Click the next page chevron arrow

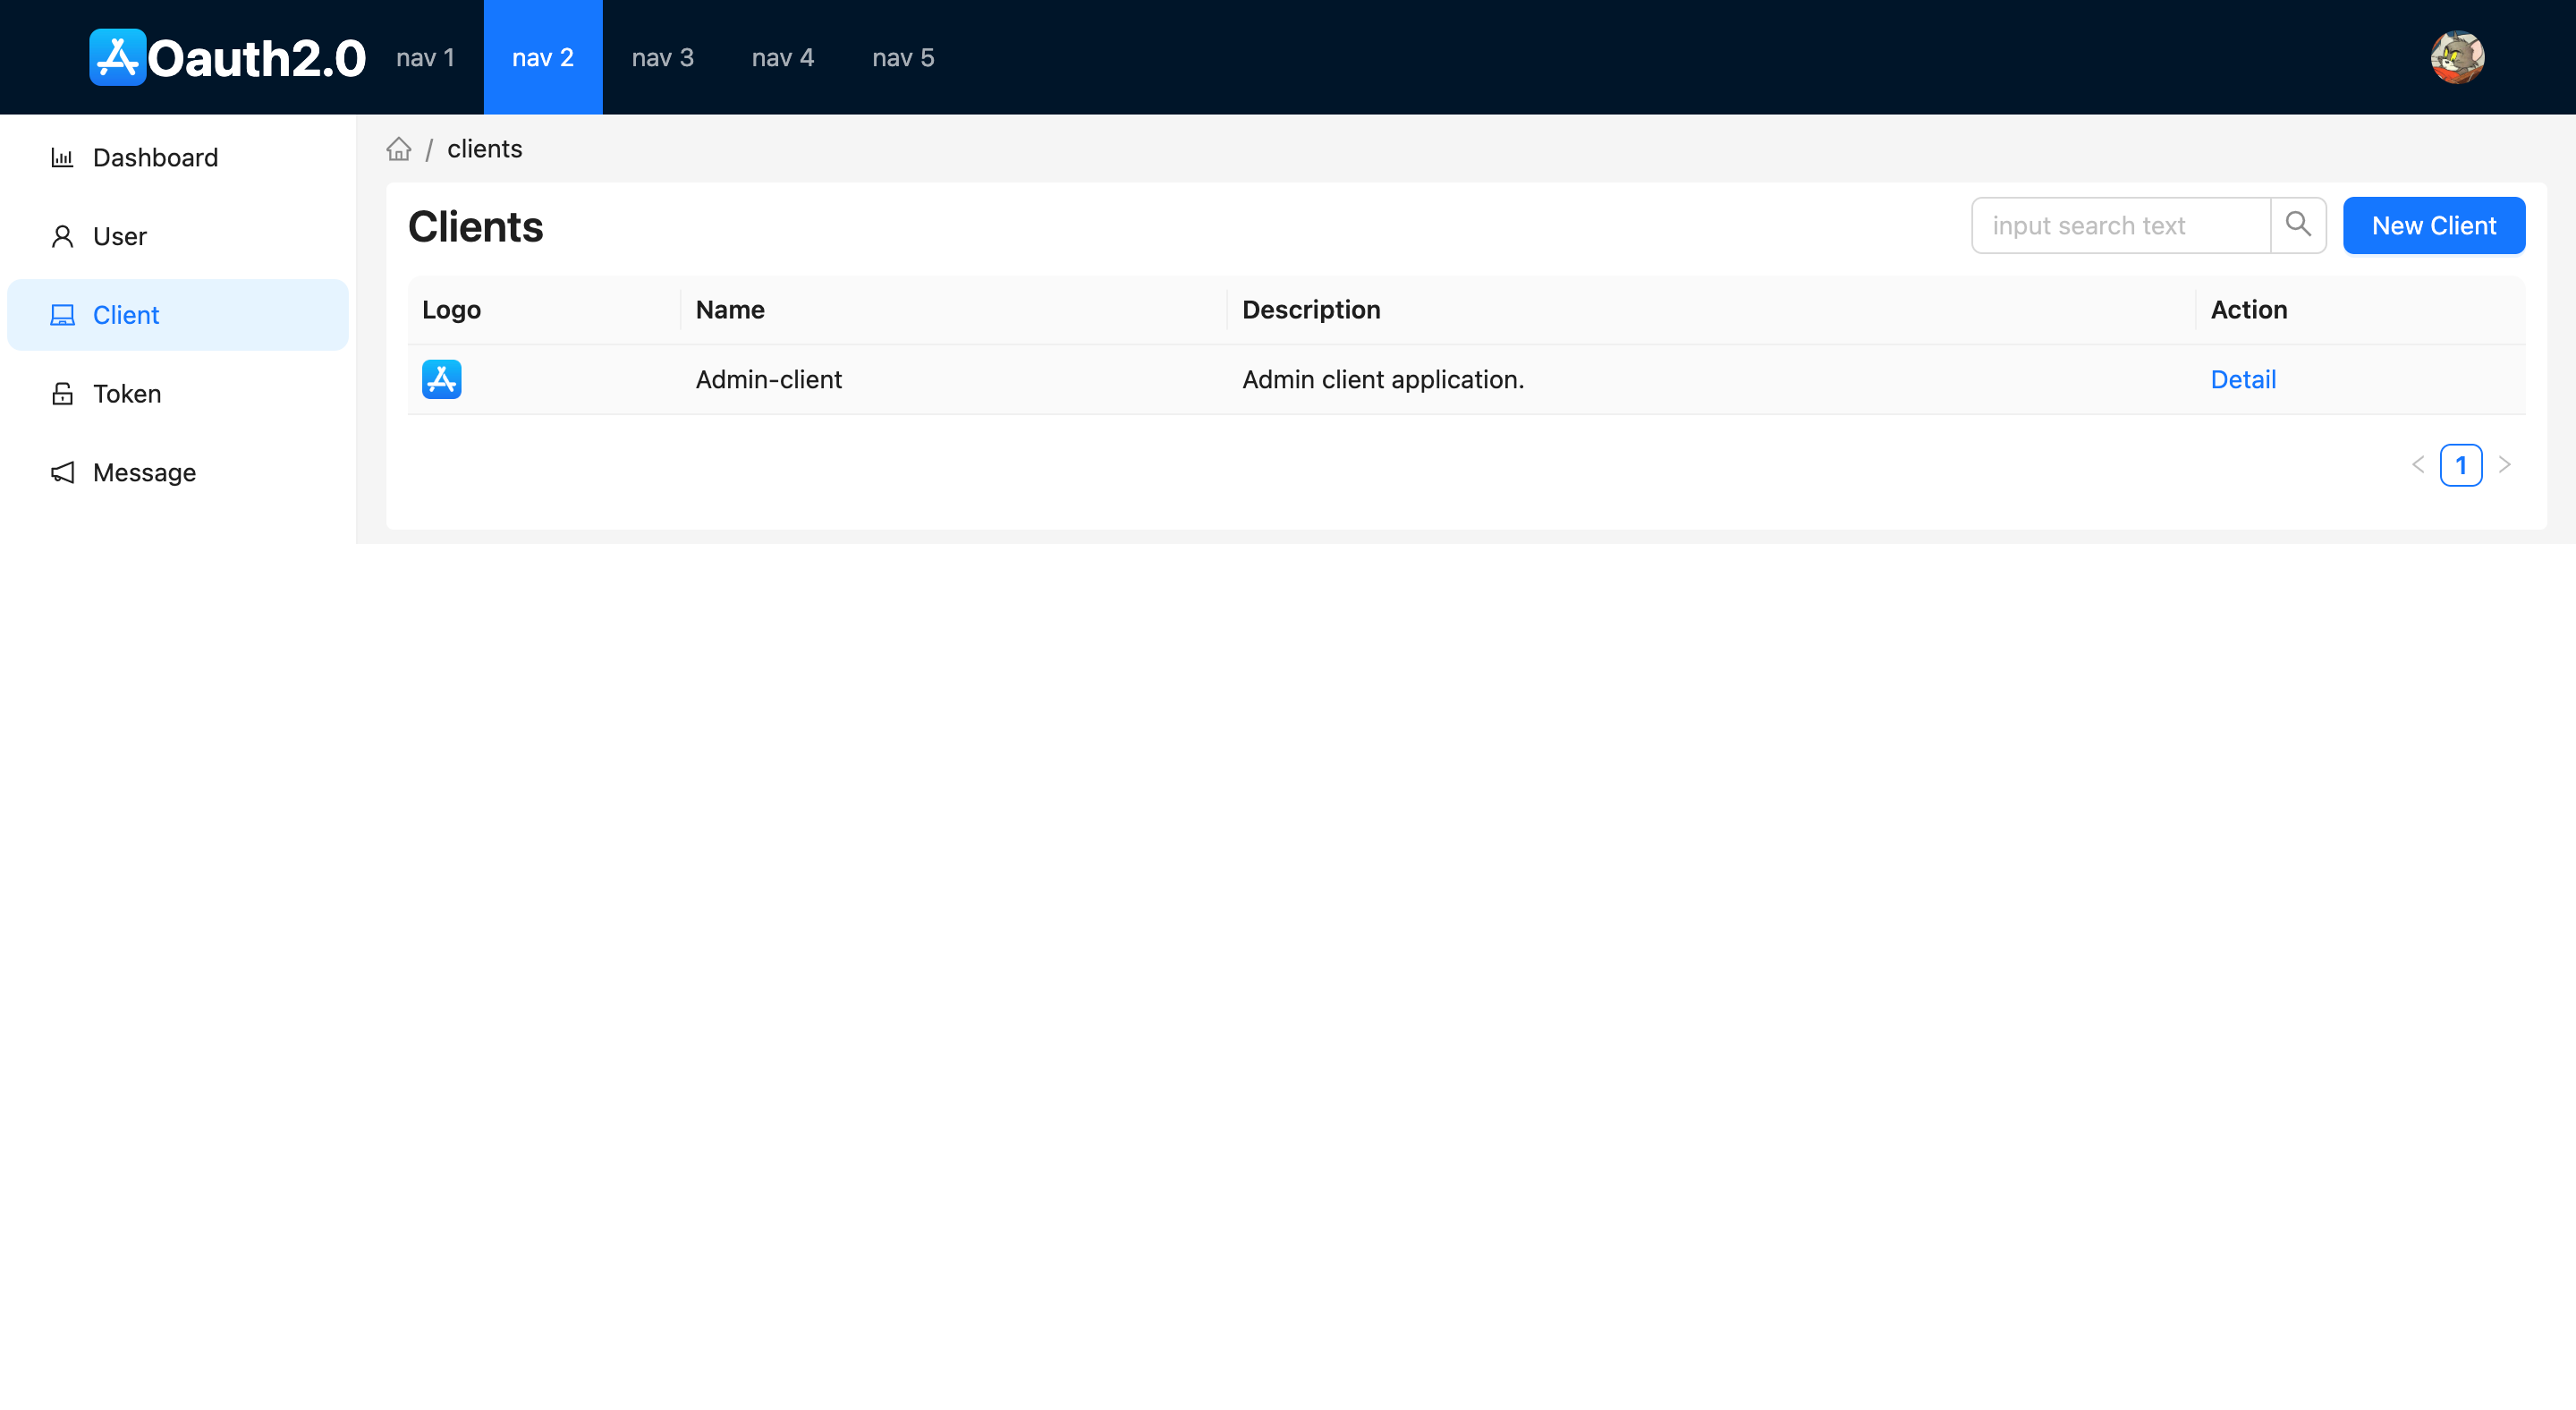tap(2508, 463)
